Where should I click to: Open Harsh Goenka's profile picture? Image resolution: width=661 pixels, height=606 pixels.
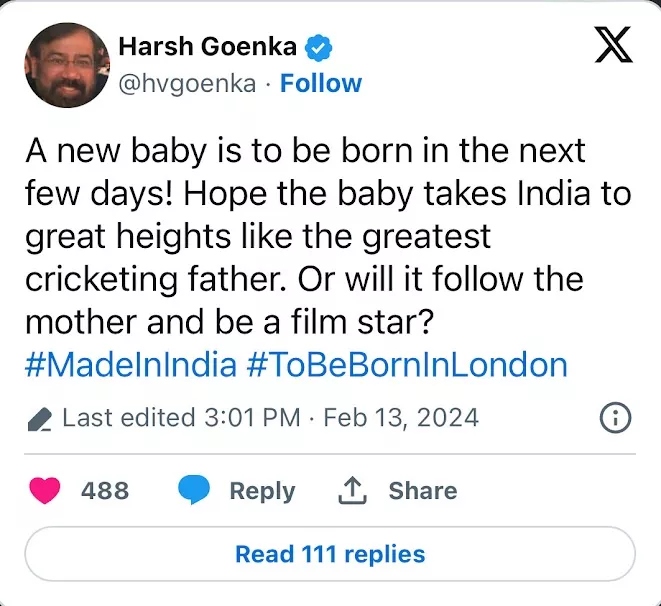[66, 65]
